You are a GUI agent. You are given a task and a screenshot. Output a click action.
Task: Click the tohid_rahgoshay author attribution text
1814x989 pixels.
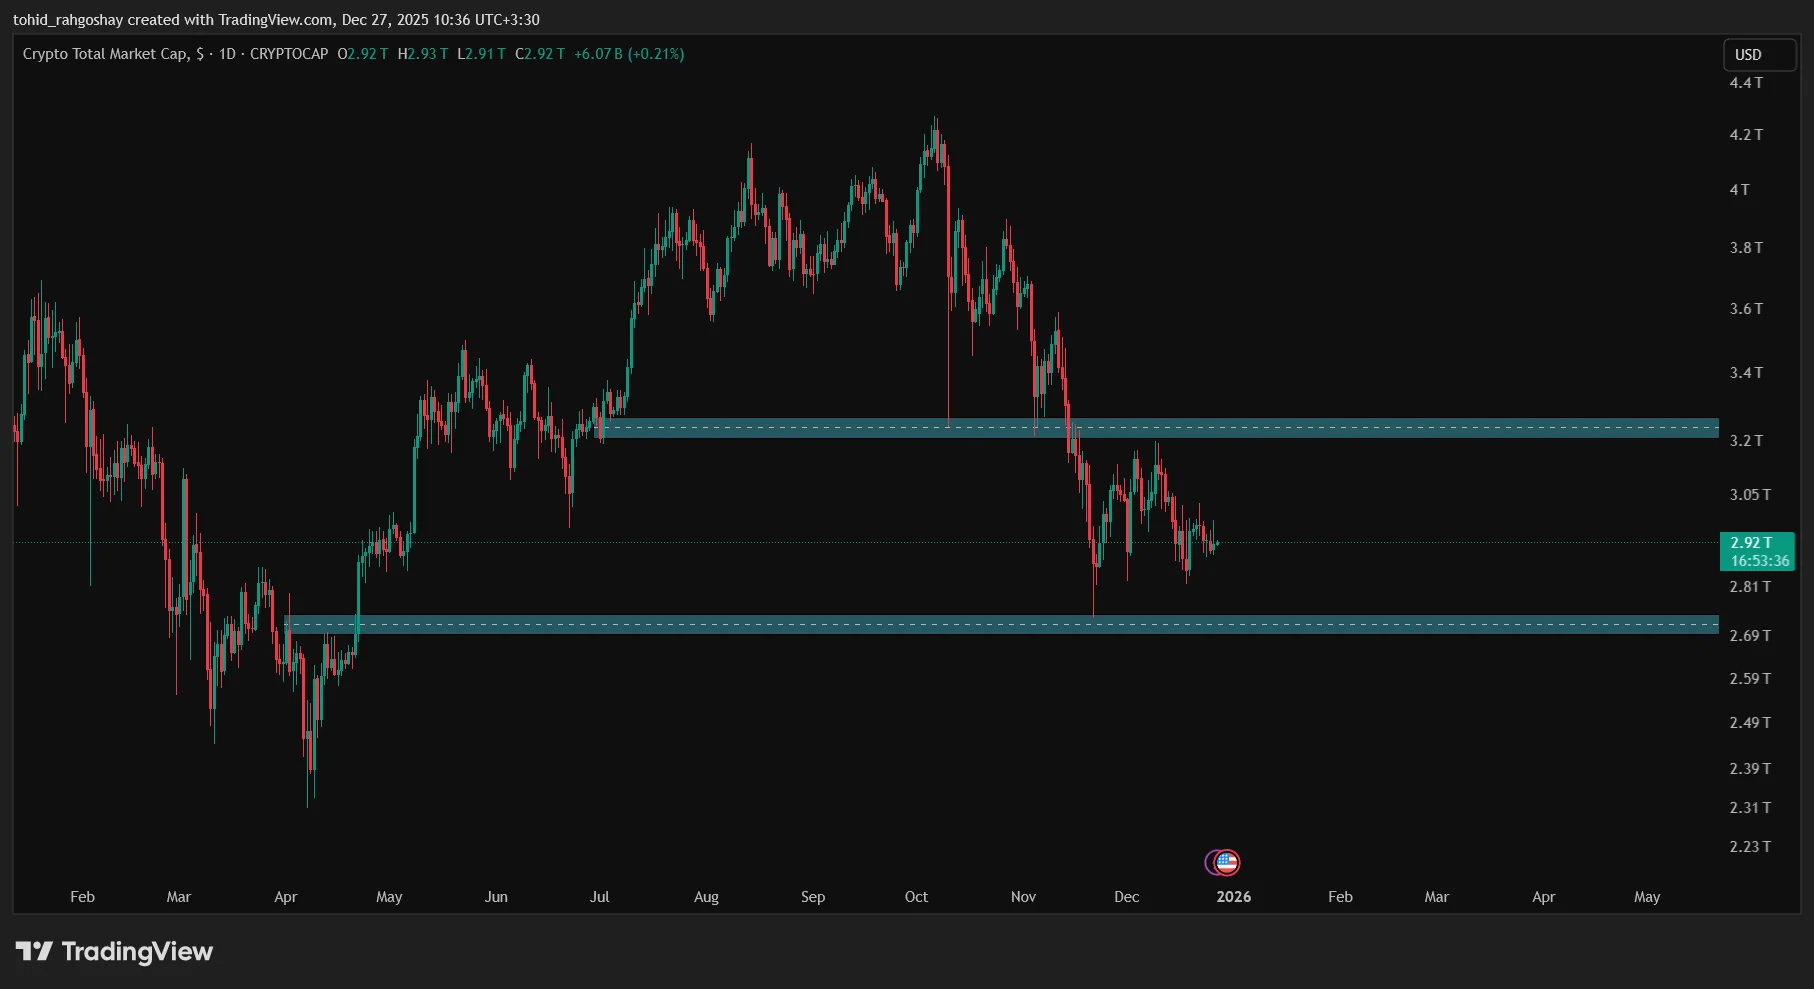point(68,20)
